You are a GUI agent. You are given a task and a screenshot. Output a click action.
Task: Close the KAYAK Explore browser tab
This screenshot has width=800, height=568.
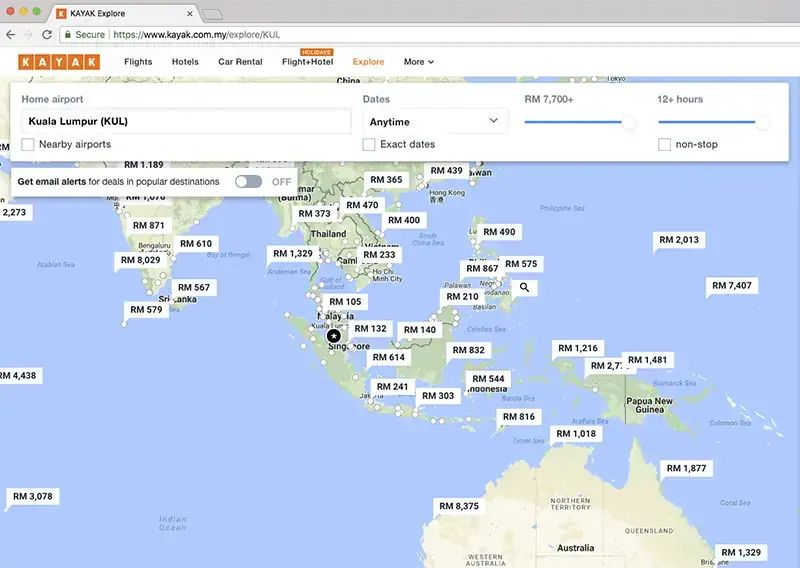[190, 14]
